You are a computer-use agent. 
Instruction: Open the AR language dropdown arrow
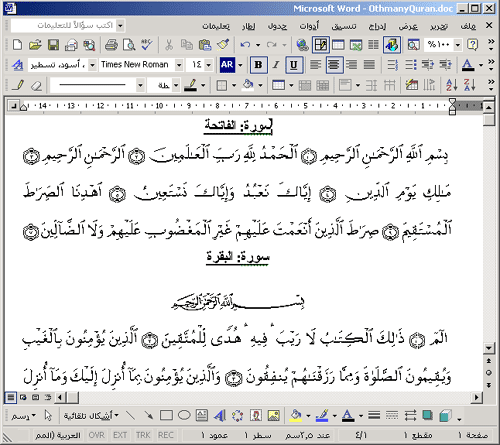[240, 65]
